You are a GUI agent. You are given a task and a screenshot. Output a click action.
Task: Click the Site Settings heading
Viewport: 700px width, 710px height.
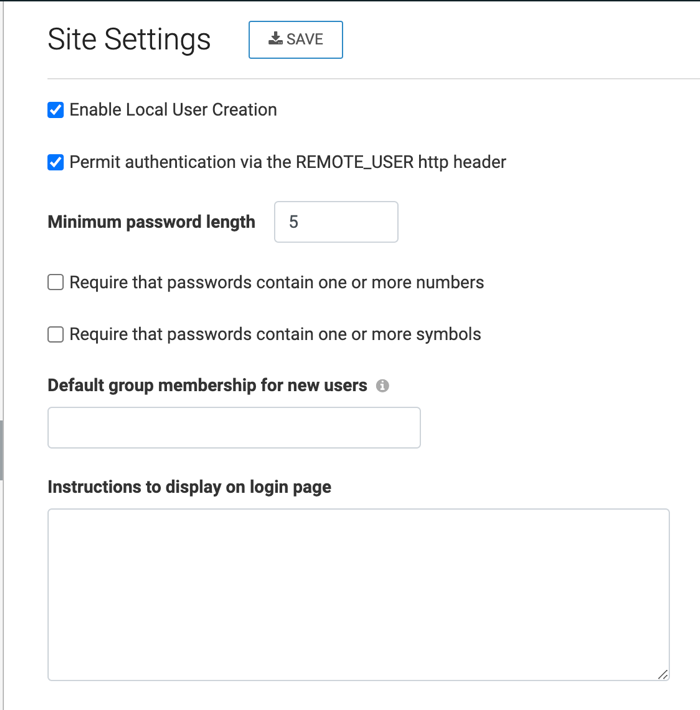click(129, 39)
